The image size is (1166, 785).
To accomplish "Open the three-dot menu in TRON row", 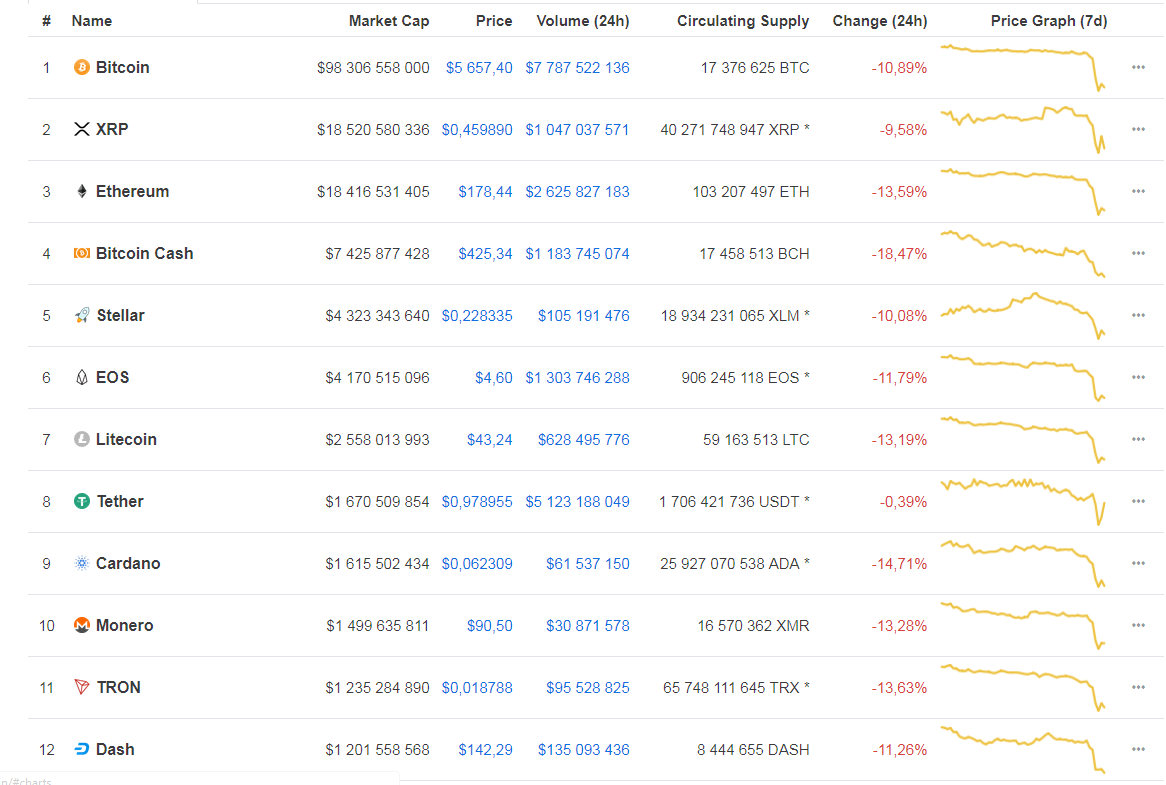I will 1138,687.
